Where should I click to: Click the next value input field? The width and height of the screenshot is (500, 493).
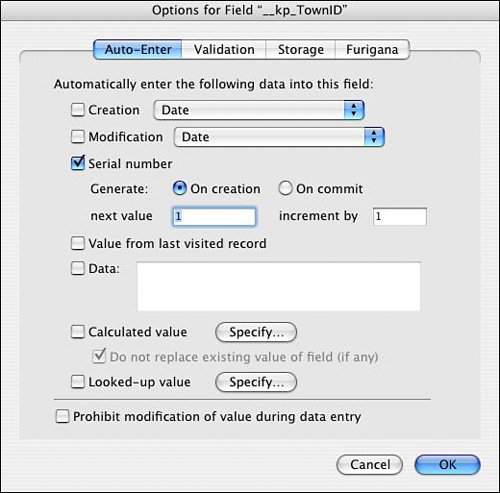(214, 216)
